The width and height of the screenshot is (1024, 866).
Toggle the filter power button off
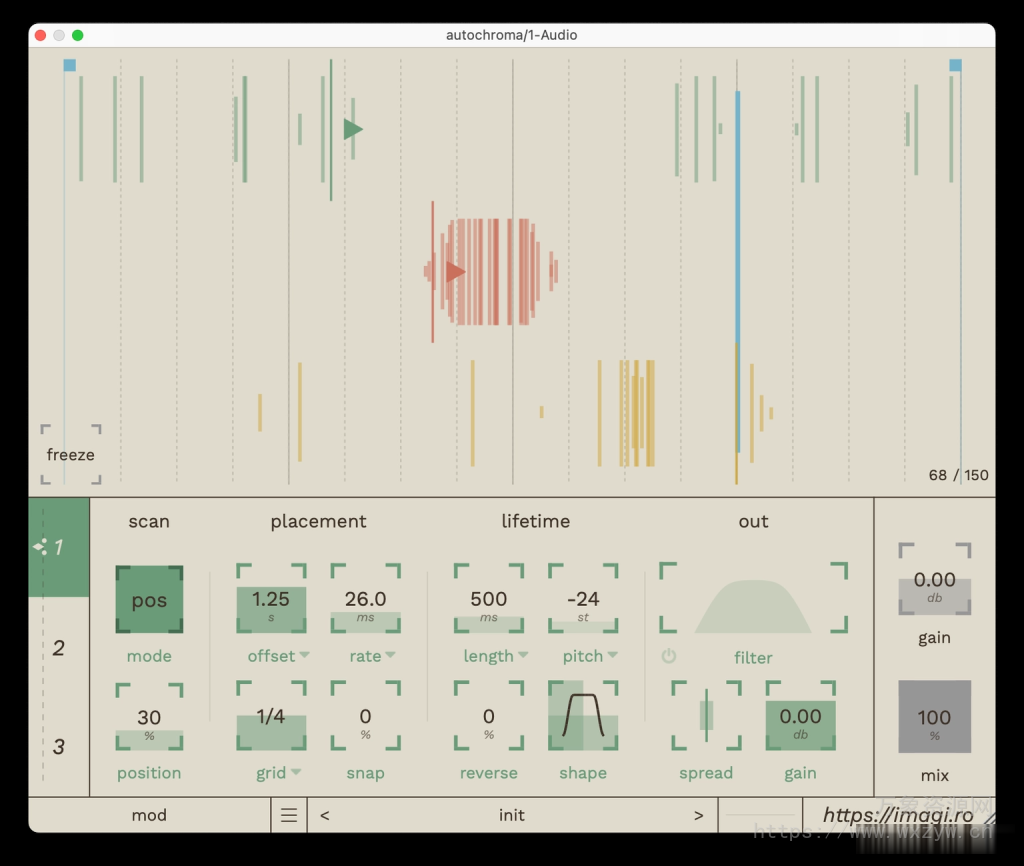coord(669,657)
